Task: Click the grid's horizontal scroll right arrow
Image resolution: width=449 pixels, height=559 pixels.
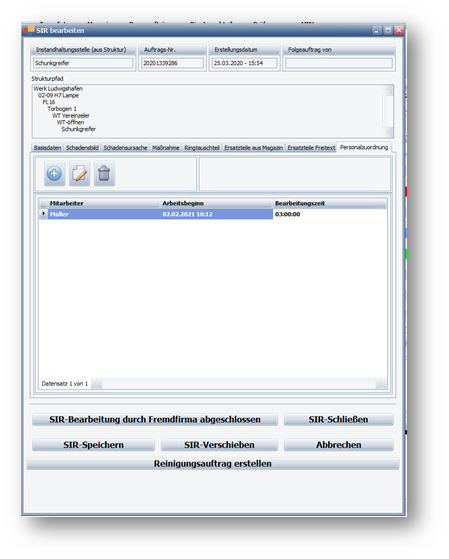Action: pyautogui.click(x=381, y=384)
